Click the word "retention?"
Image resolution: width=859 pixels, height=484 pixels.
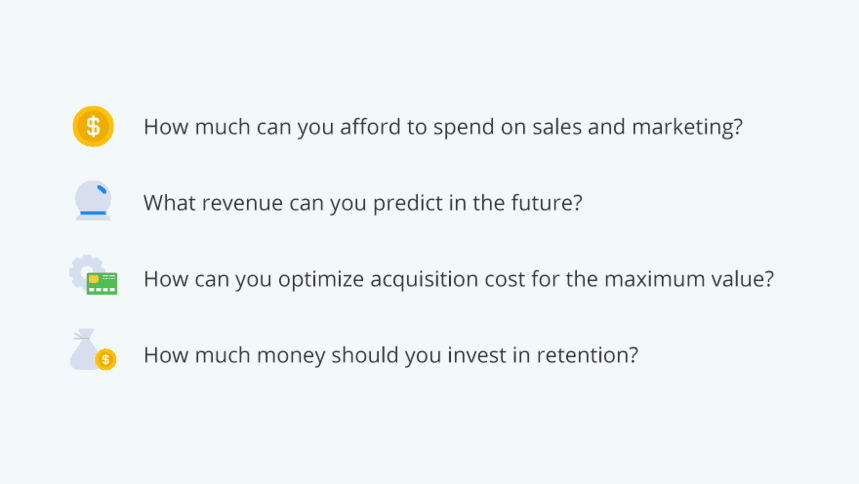[587, 355]
